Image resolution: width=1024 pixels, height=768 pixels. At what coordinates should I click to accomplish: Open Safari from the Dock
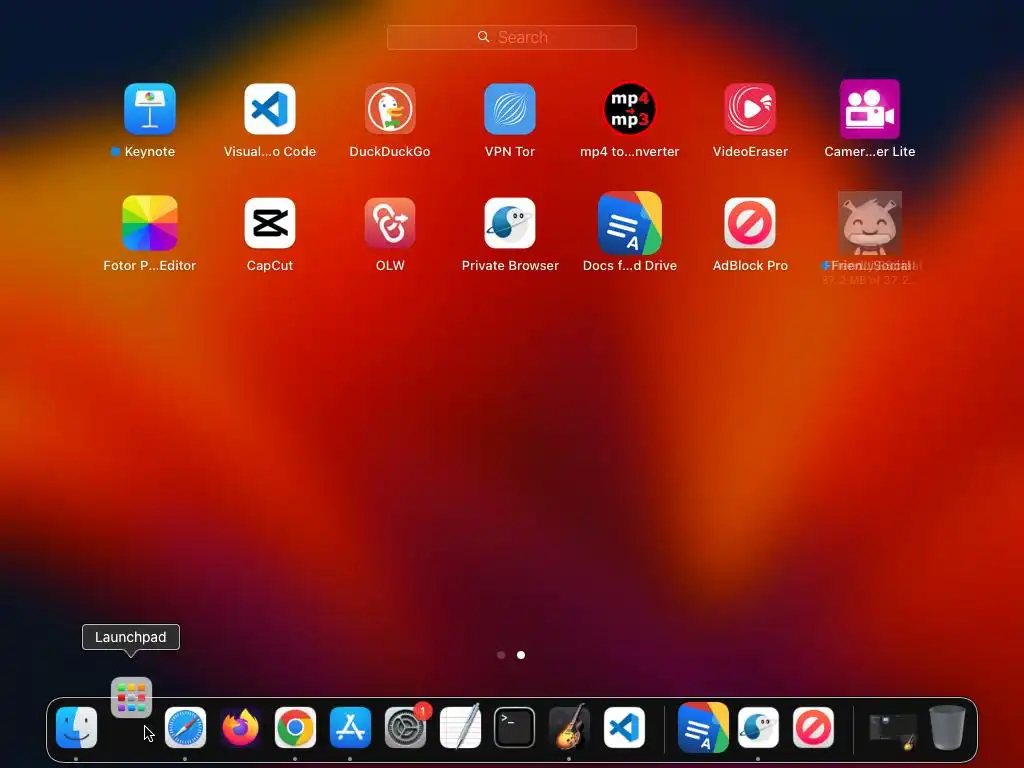click(185, 728)
